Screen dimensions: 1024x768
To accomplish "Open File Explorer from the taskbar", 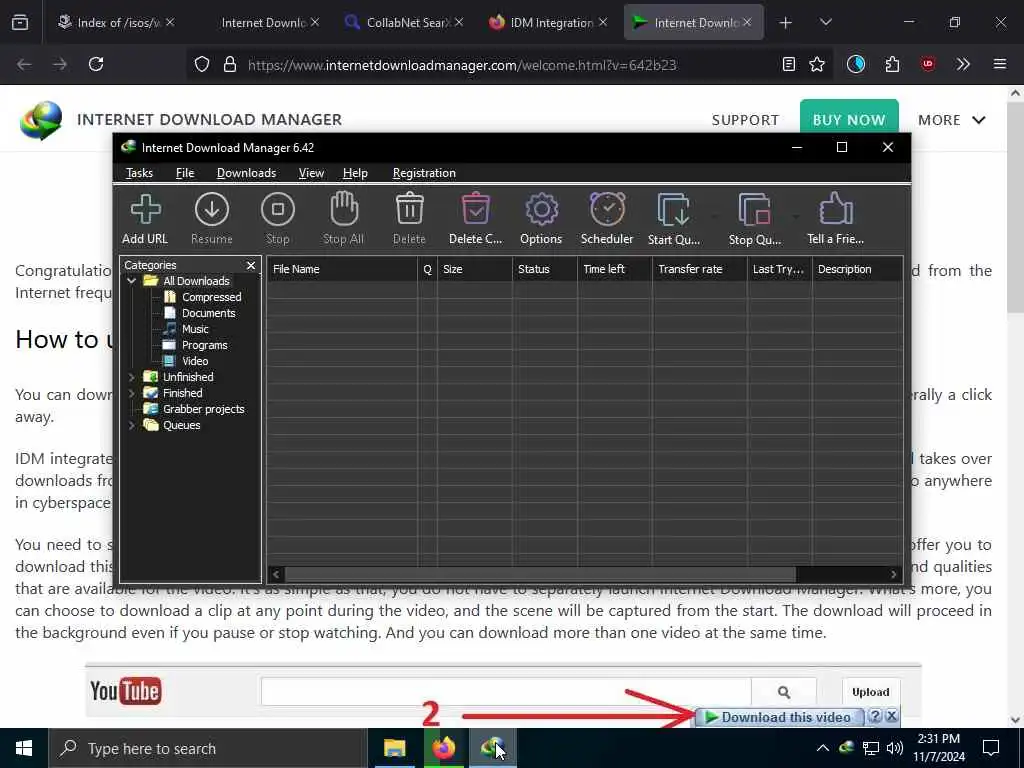I will pos(394,748).
